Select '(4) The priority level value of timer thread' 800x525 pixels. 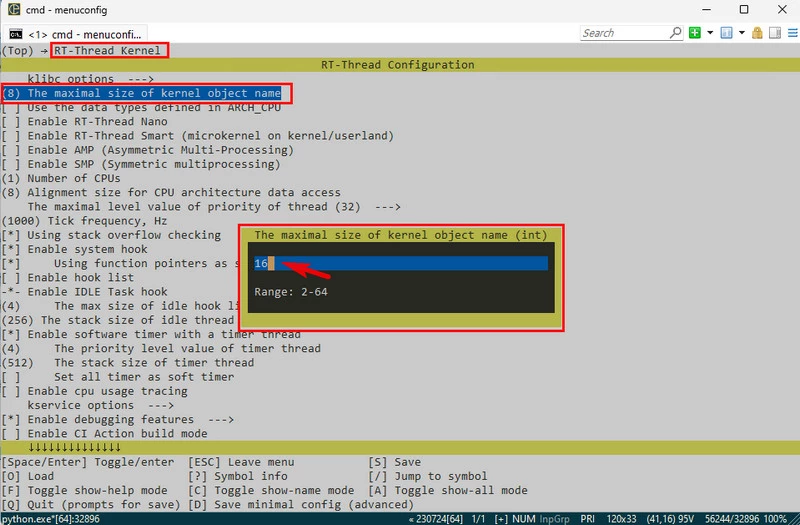point(161,349)
